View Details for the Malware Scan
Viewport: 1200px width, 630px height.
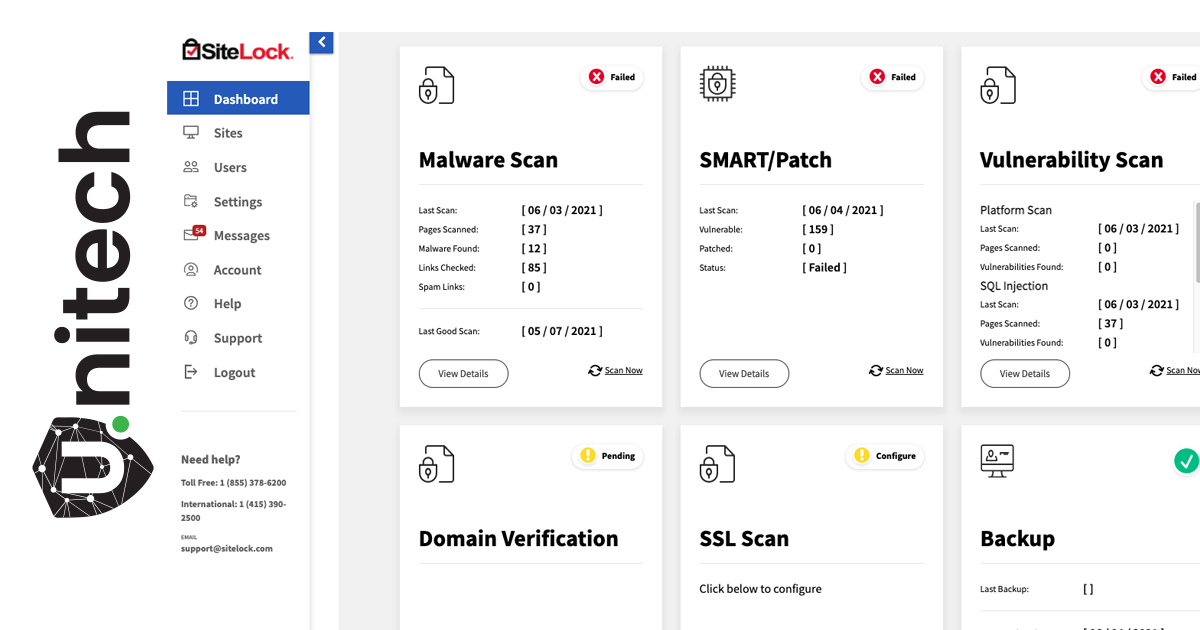pyautogui.click(x=463, y=374)
